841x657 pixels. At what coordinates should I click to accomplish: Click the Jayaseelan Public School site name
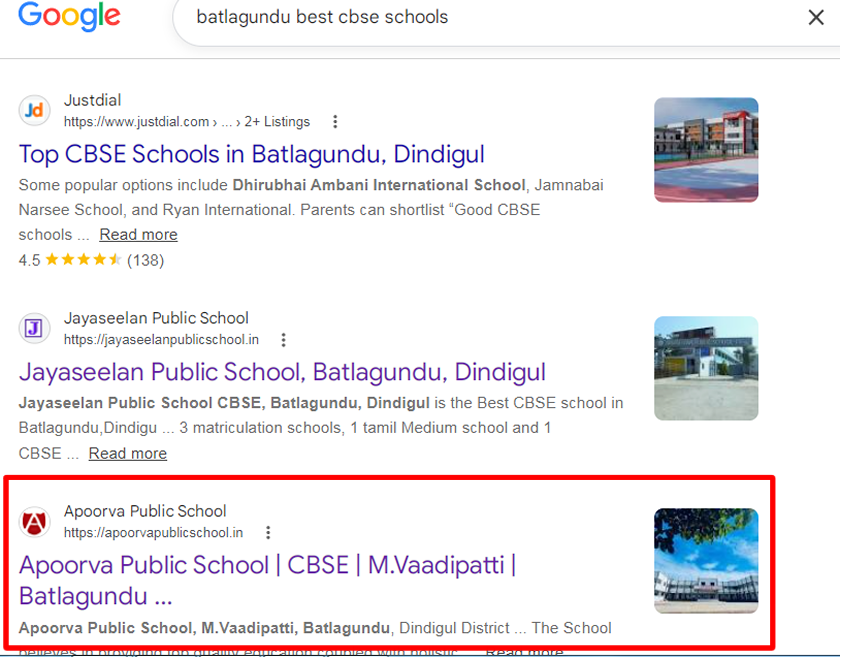click(156, 318)
